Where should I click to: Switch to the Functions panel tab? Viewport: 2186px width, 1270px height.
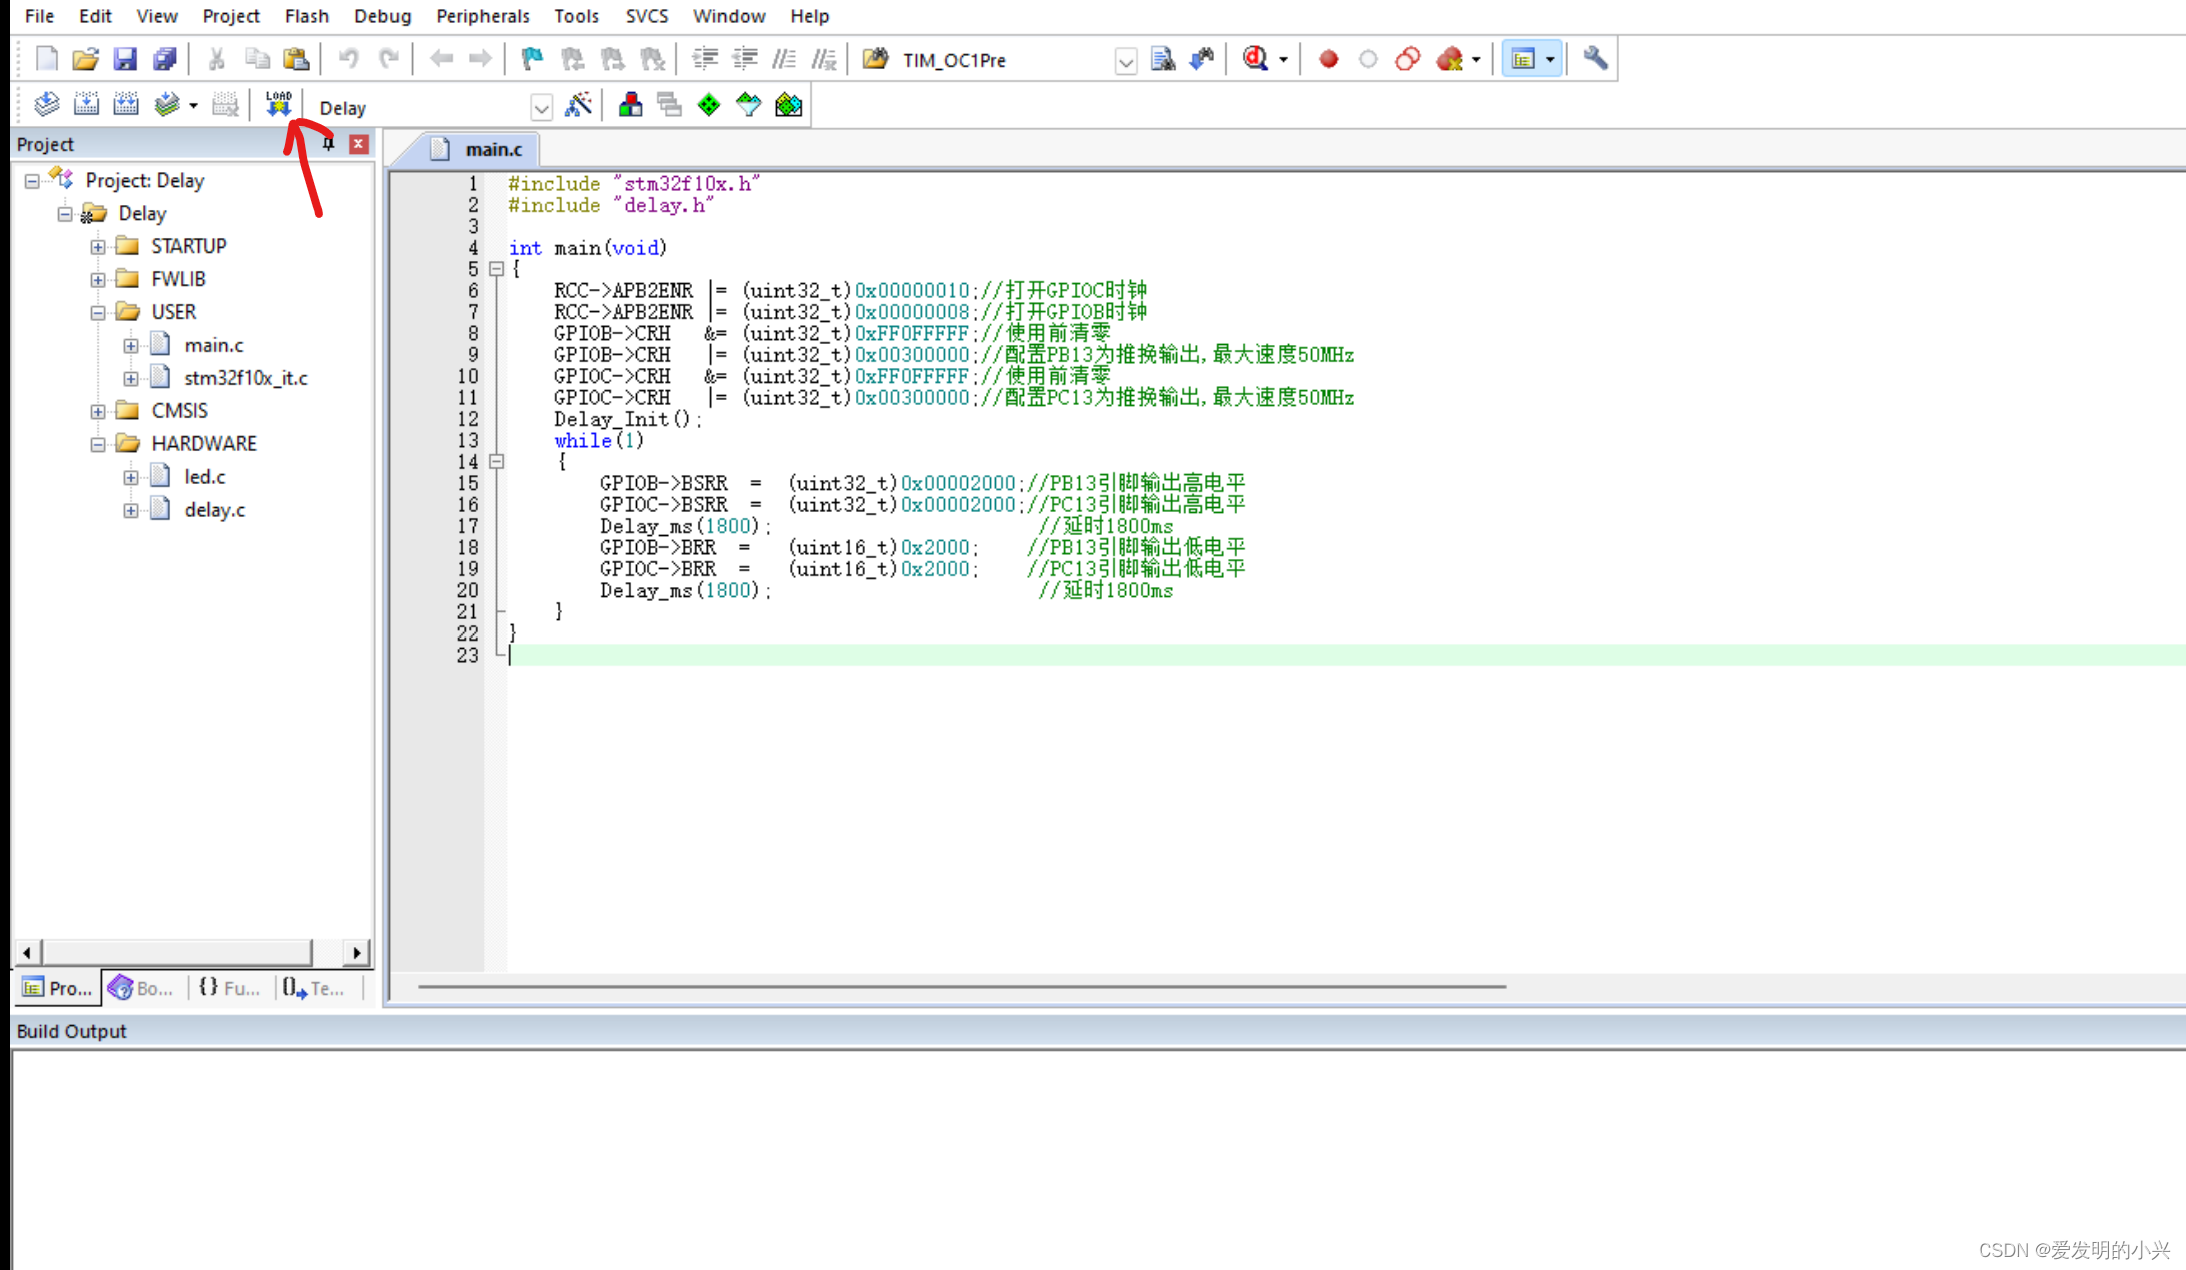(229, 988)
